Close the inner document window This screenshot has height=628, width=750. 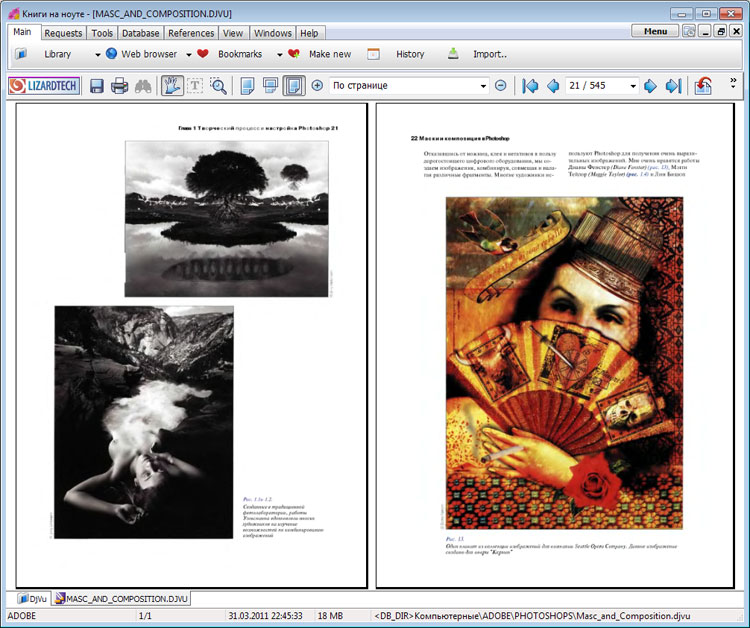pyautogui.click(x=737, y=31)
